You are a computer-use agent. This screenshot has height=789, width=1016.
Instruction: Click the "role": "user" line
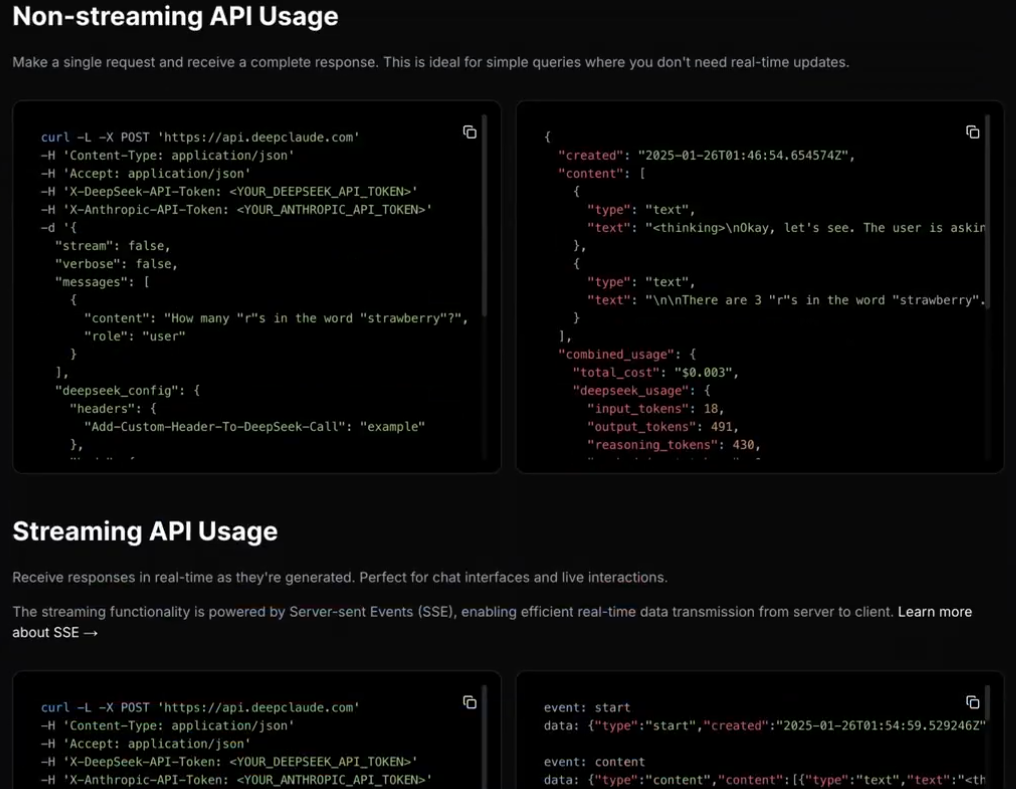click(135, 336)
